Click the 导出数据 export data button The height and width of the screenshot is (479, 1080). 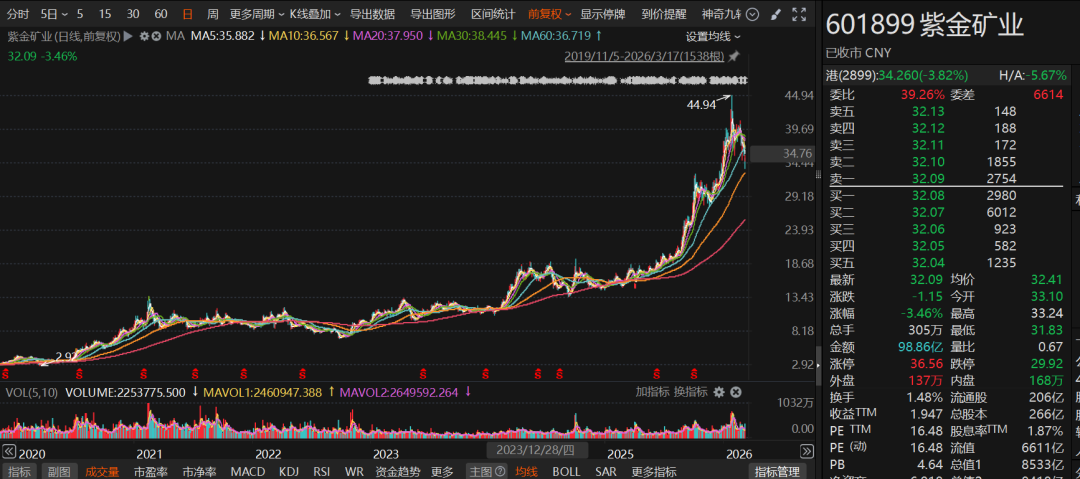point(372,15)
